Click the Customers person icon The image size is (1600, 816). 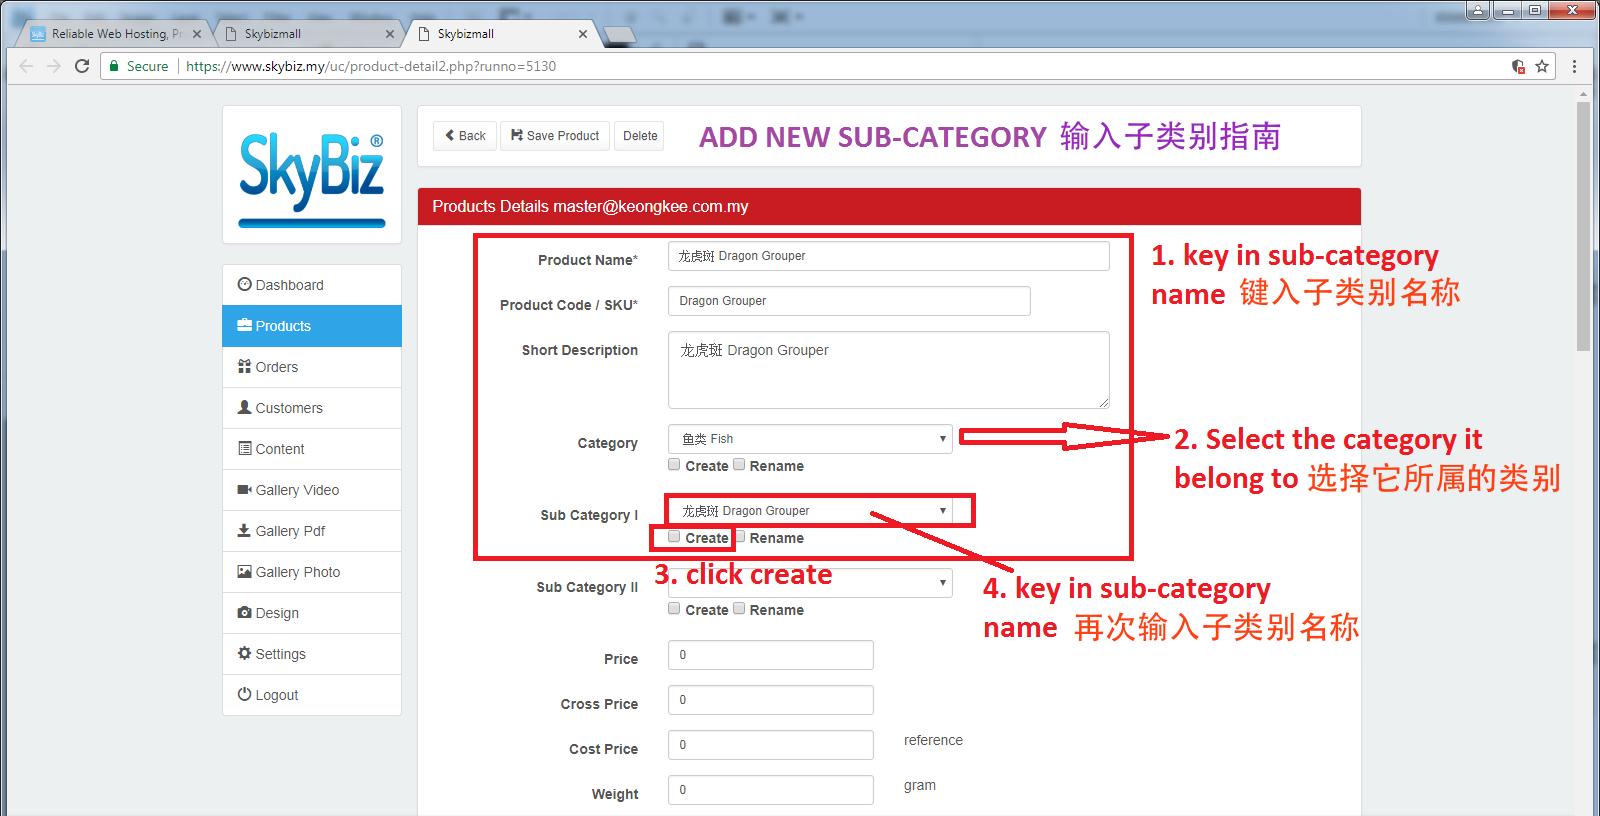click(244, 407)
